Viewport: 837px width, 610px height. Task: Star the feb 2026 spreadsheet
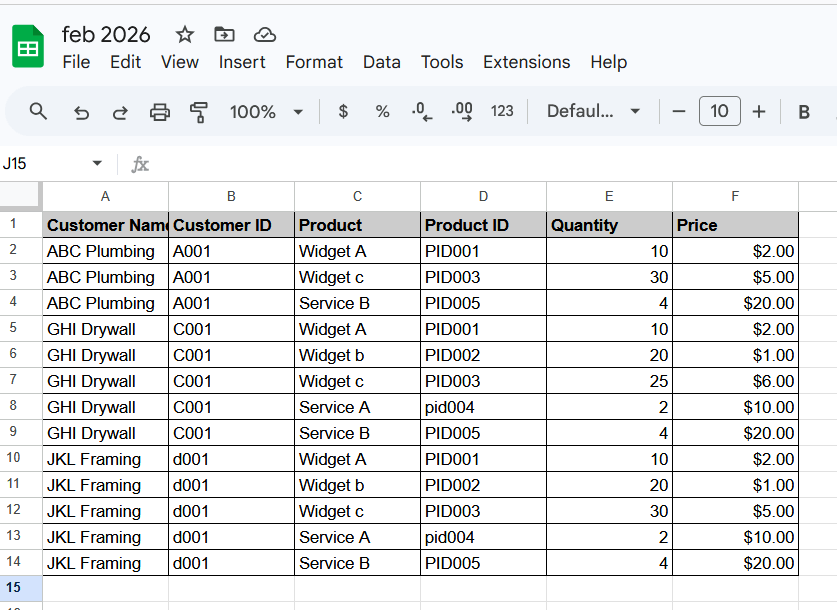tap(185, 35)
